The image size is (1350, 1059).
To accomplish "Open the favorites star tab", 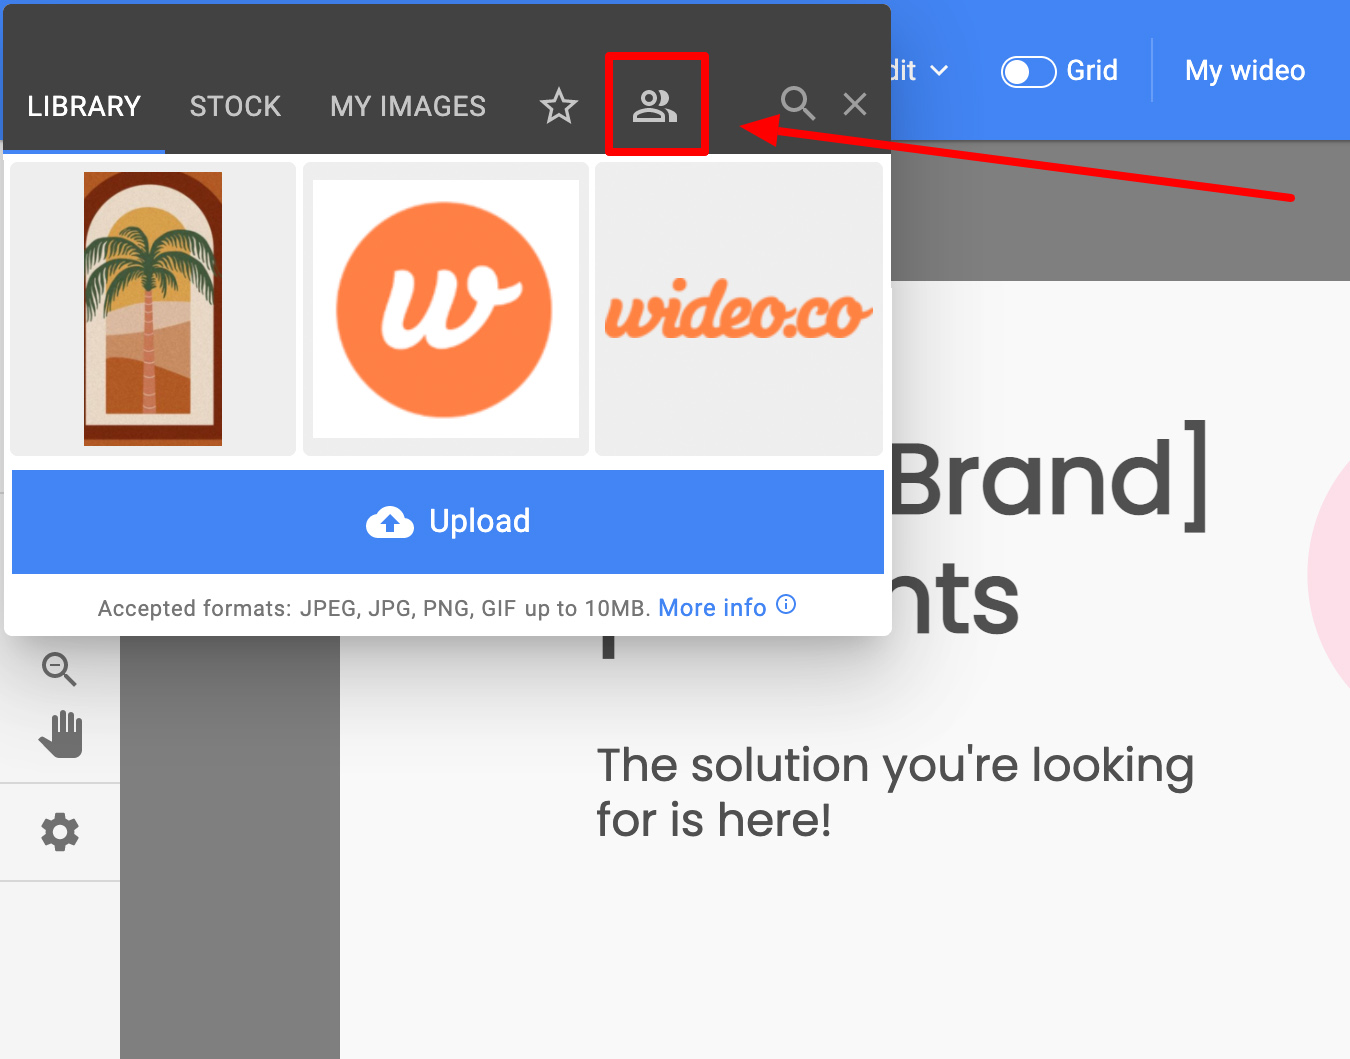I will click(559, 105).
